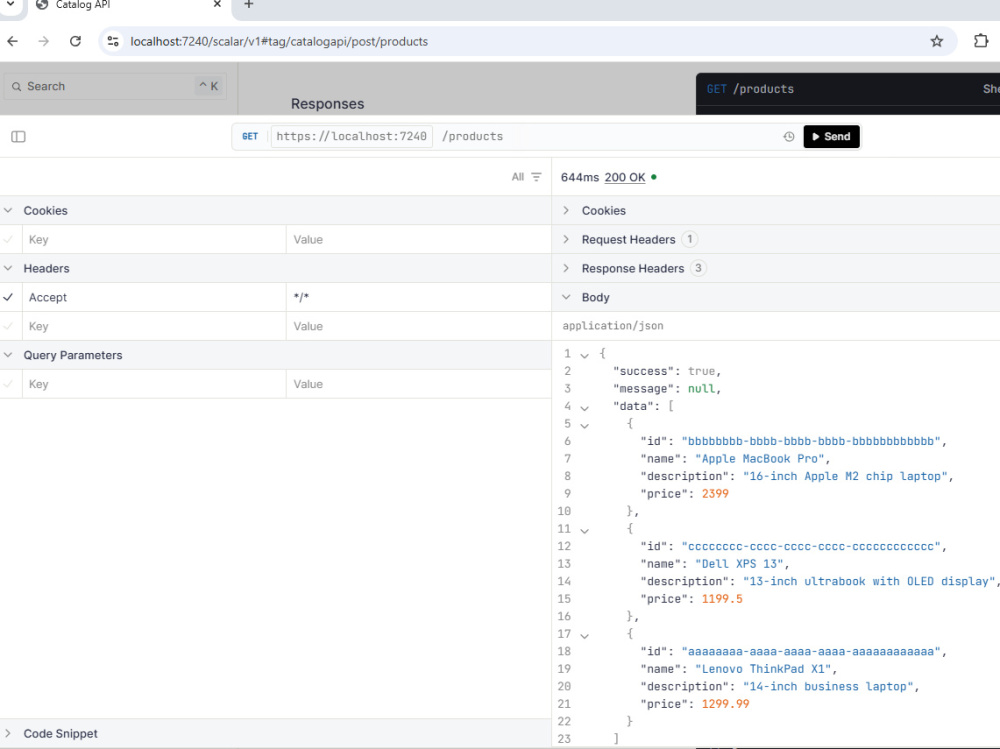Close the Catalog API tab
The height and width of the screenshot is (749, 1000).
(x=217, y=4)
